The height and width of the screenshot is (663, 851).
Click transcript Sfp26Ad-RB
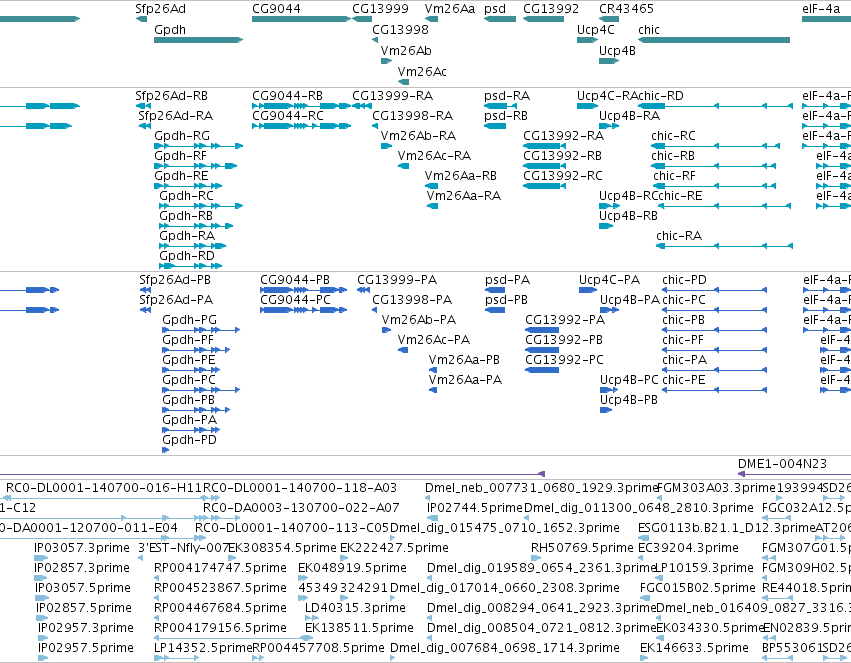(x=172, y=96)
